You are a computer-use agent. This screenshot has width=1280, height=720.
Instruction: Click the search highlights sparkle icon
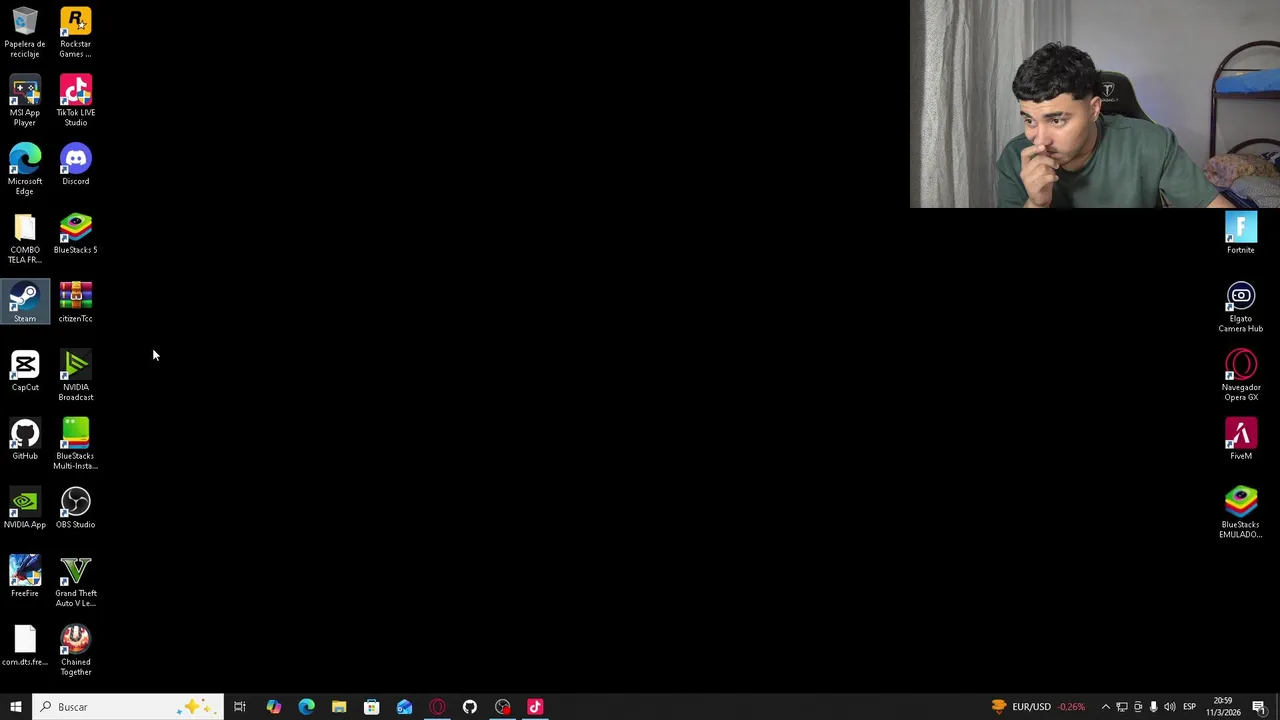point(195,707)
